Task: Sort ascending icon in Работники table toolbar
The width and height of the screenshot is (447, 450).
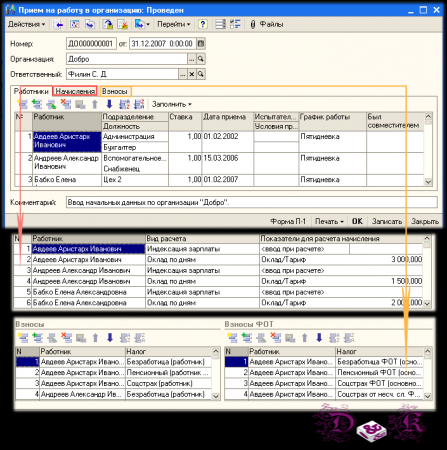Action: (x=124, y=104)
